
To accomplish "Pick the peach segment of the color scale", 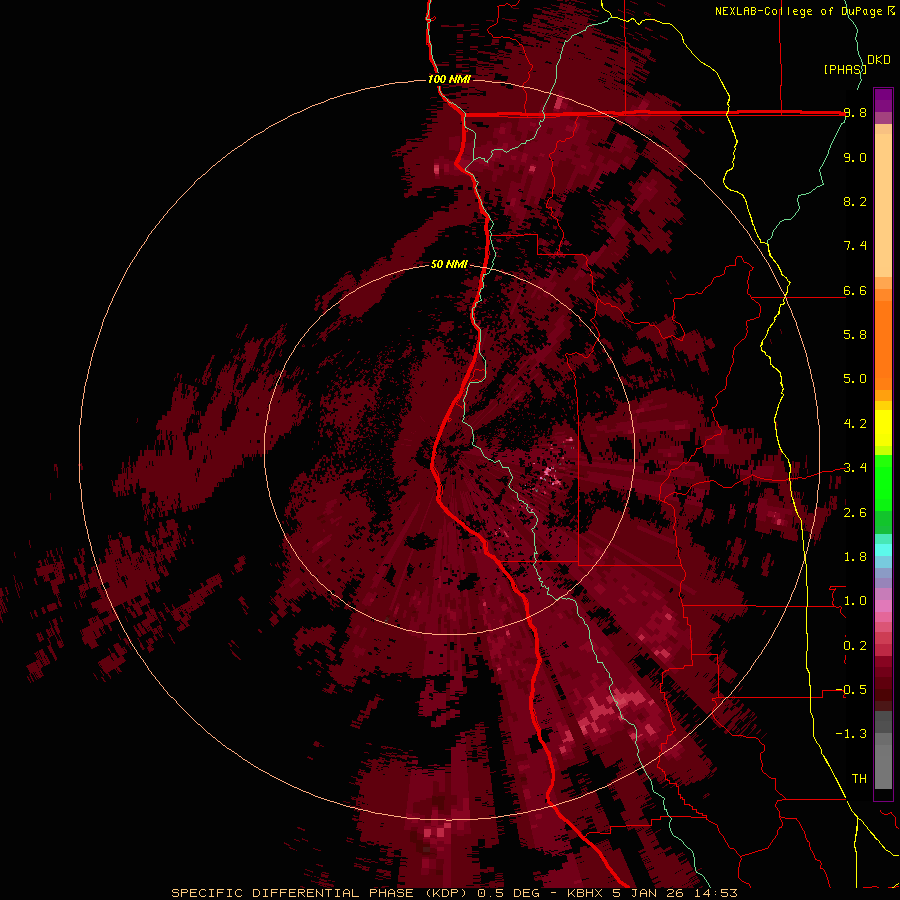I will click(x=883, y=201).
